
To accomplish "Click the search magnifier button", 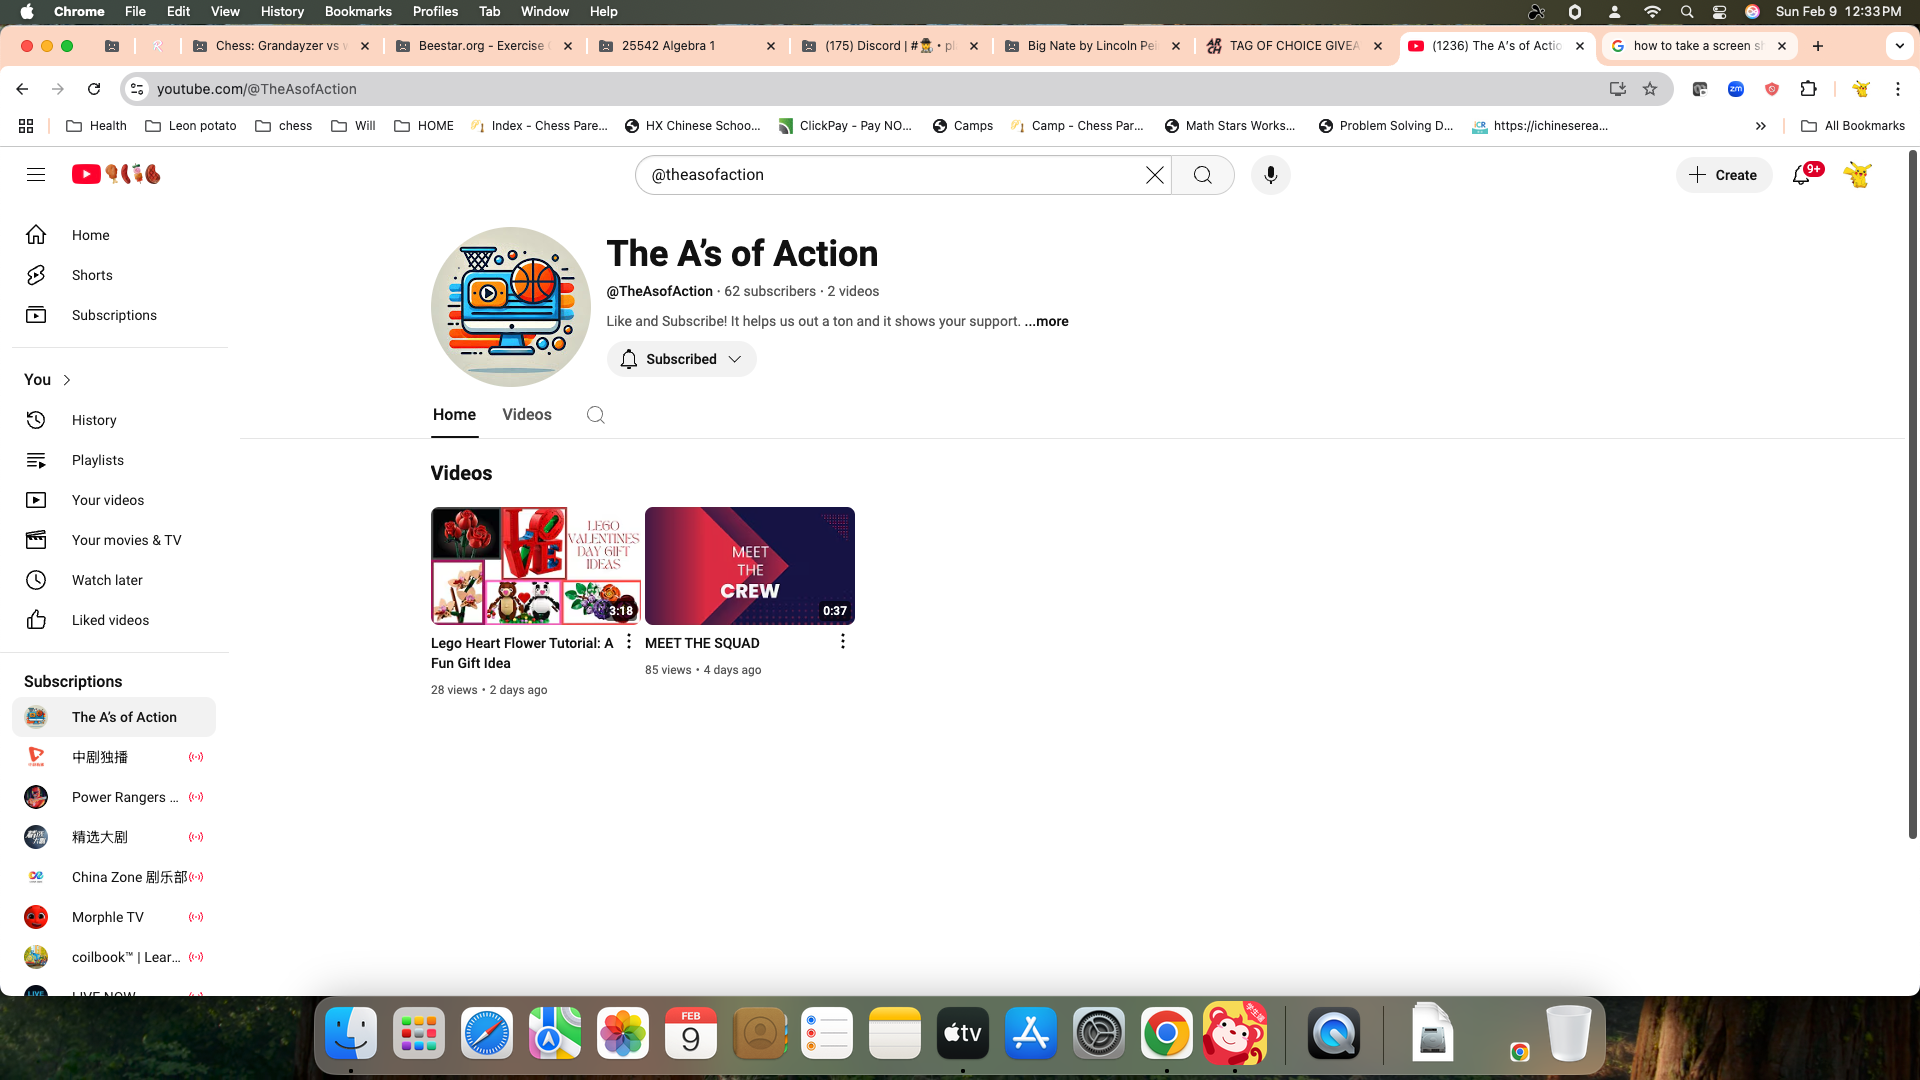I will [1203, 175].
